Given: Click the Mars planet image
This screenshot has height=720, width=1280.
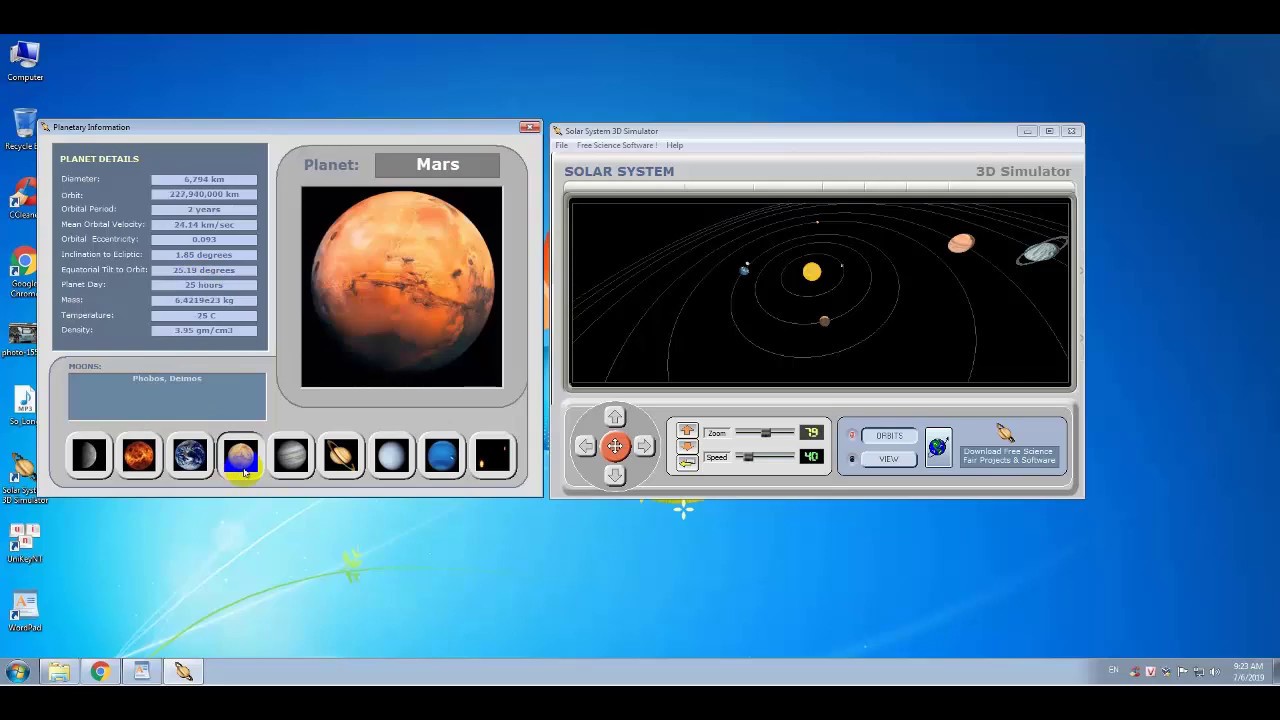Looking at the screenshot, I should (402, 287).
